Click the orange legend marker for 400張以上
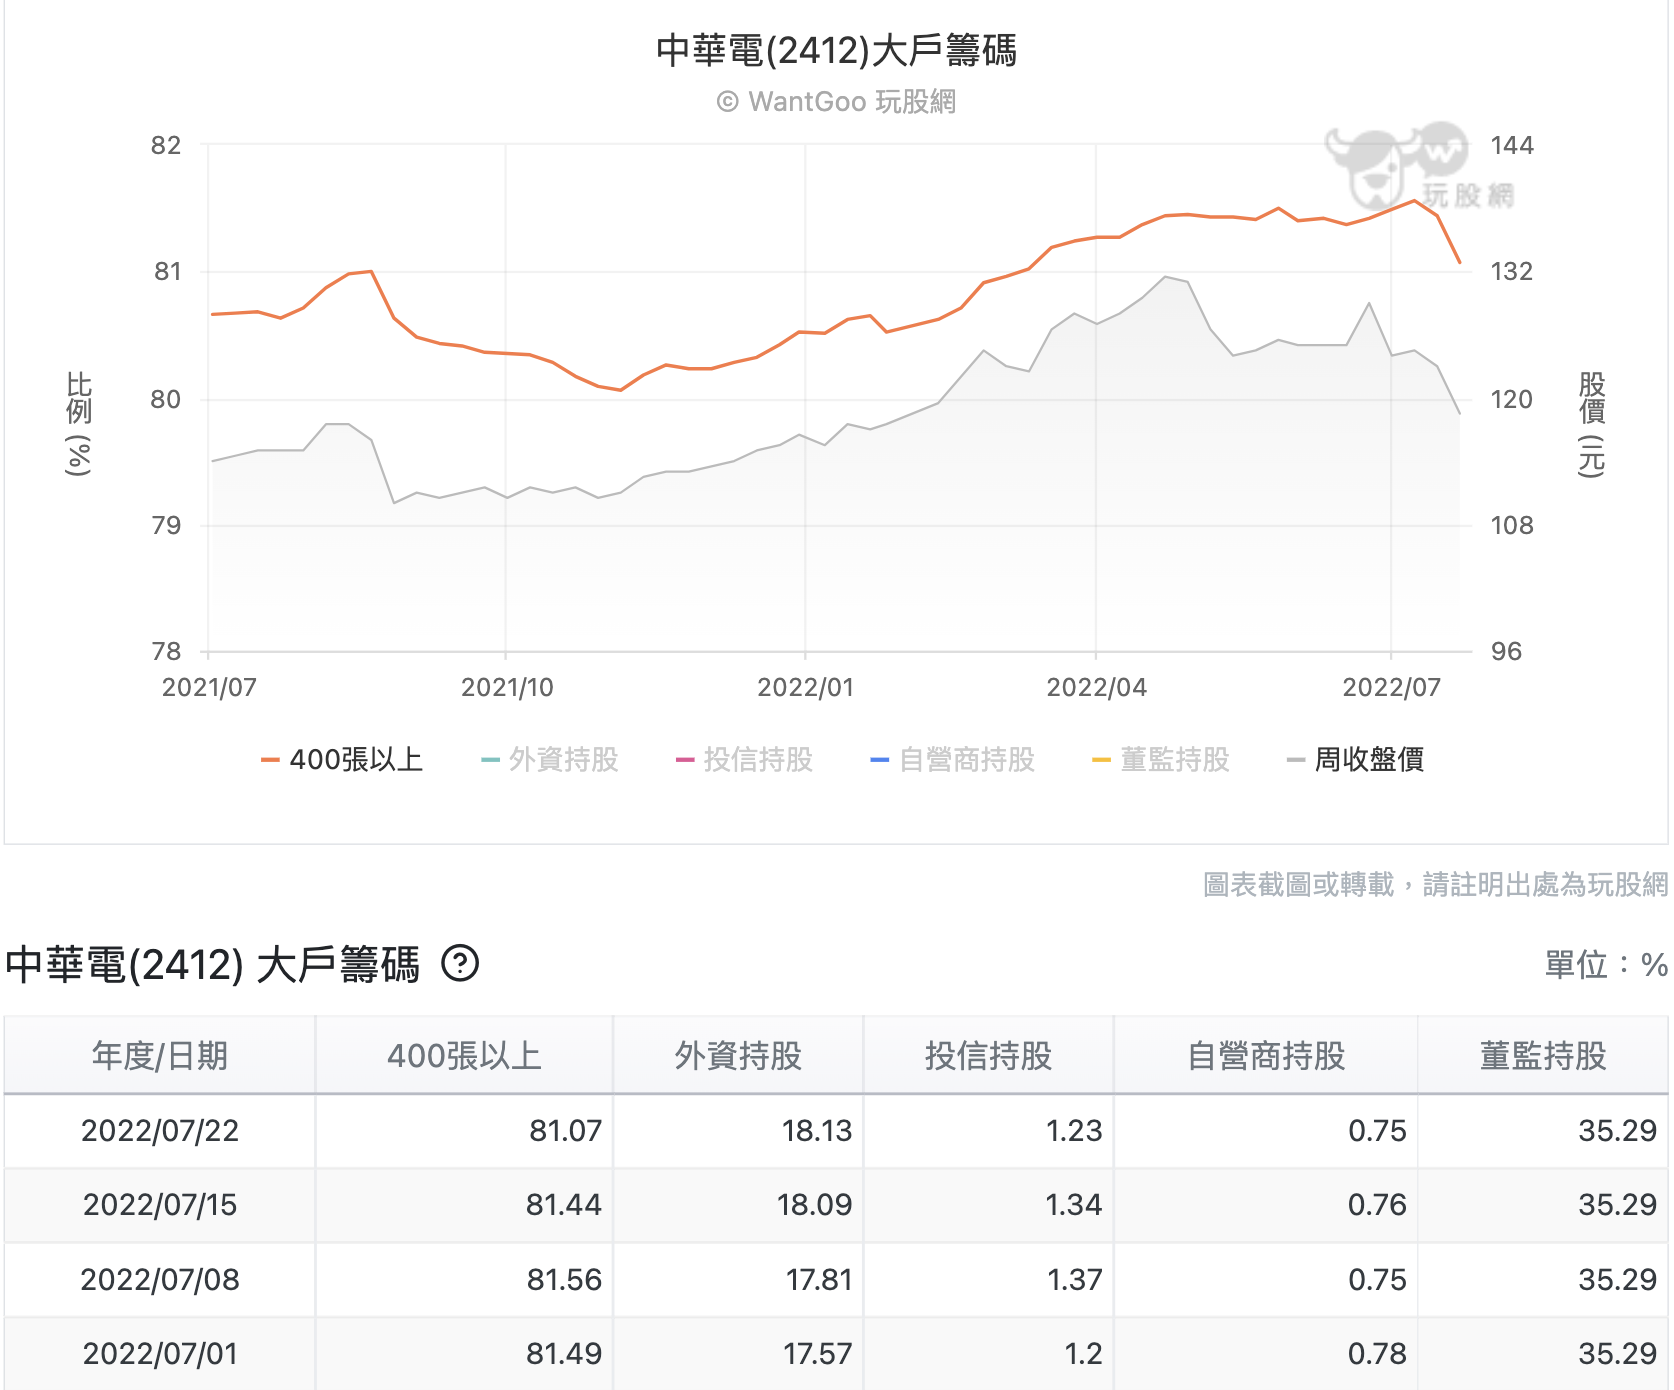This screenshot has height=1390, width=1674. [x=272, y=760]
